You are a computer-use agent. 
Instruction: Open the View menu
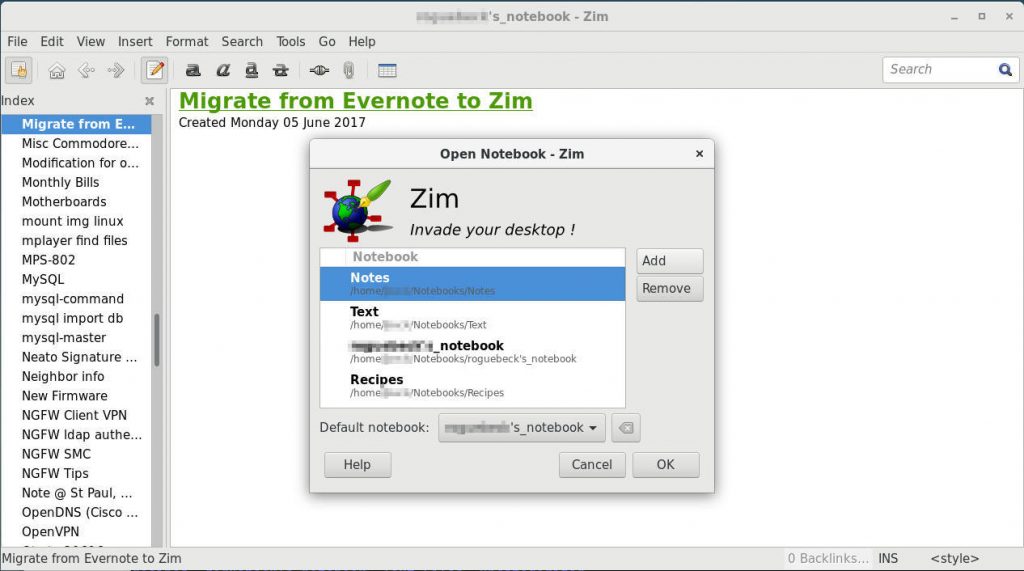(90, 41)
